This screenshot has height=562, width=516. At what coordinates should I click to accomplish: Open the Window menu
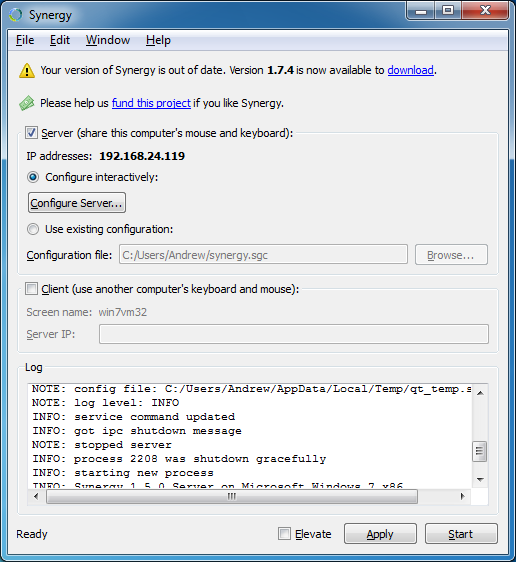[108, 40]
